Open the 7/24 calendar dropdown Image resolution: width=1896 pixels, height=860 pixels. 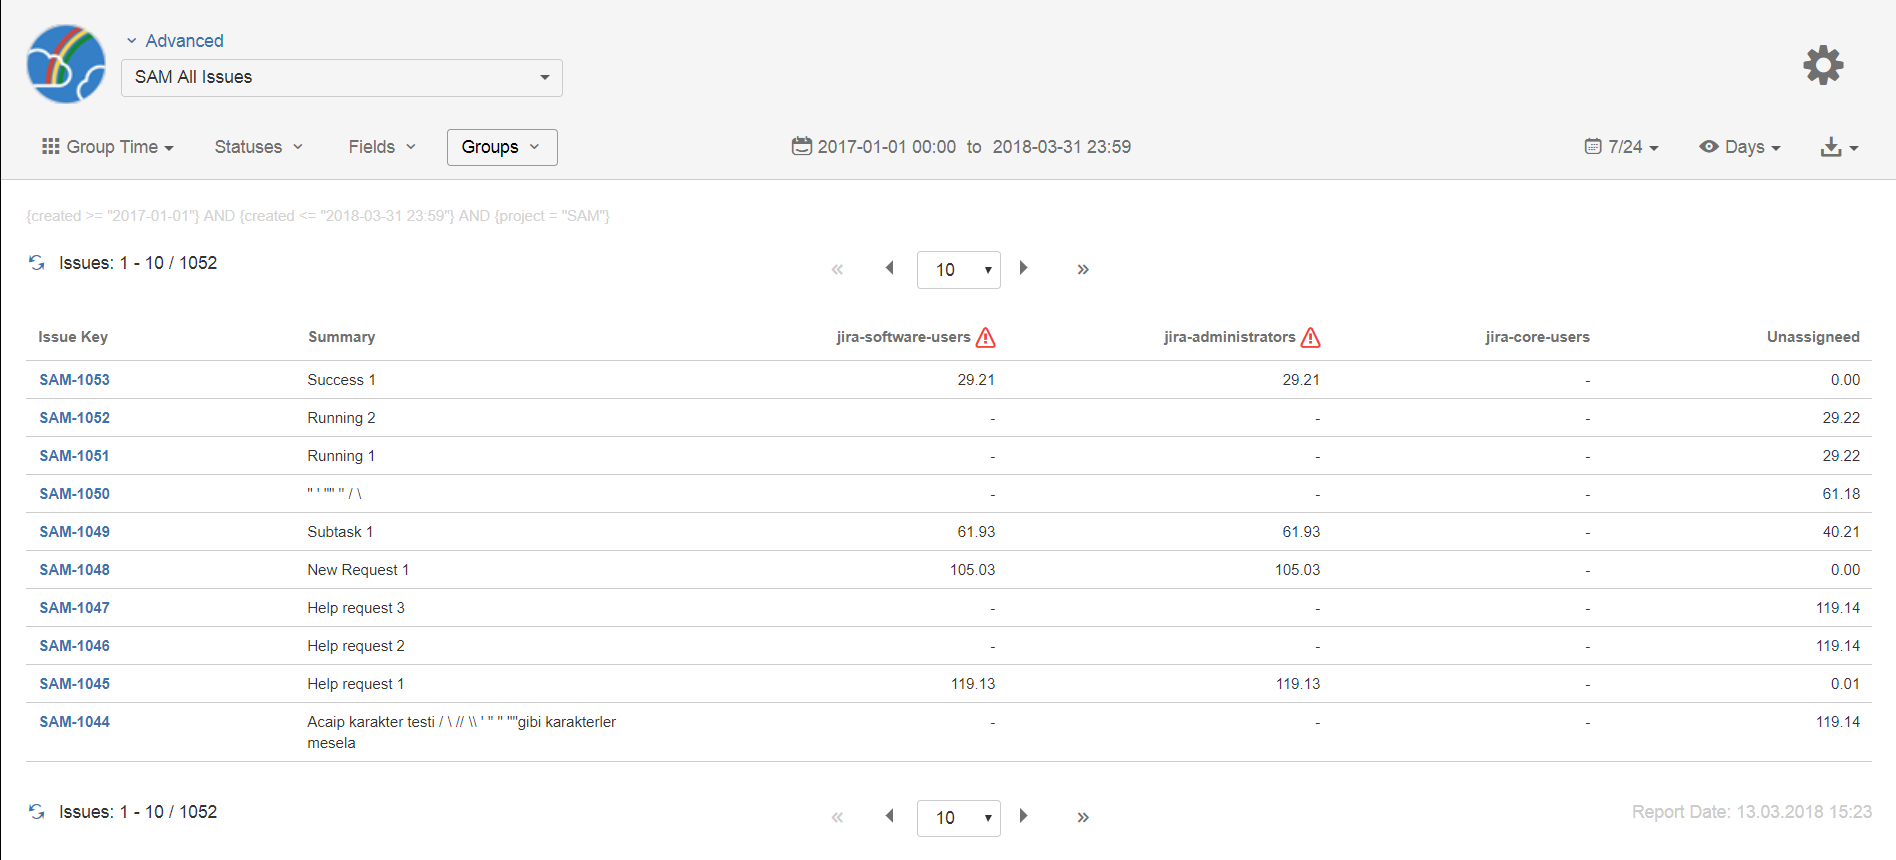click(x=1622, y=147)
